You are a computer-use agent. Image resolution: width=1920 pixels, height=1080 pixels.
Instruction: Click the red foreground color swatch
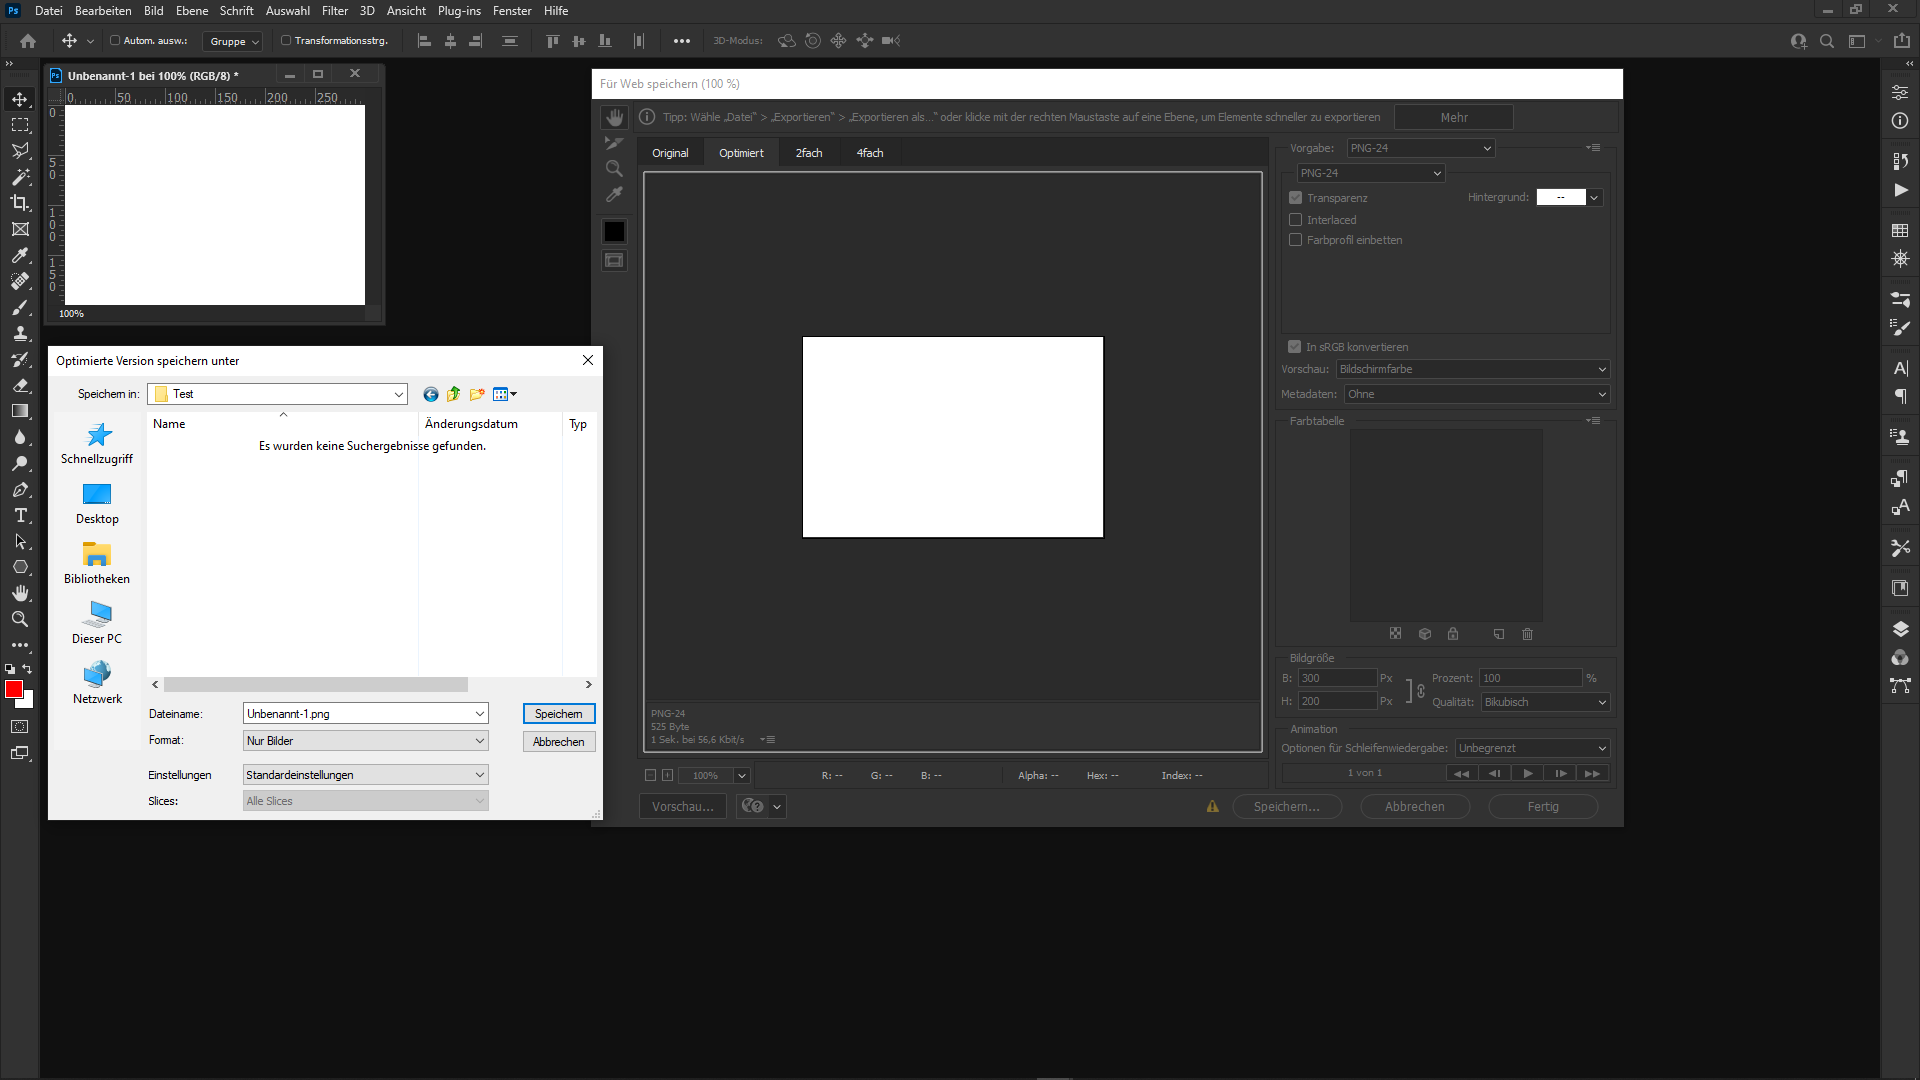coord(13,689)
